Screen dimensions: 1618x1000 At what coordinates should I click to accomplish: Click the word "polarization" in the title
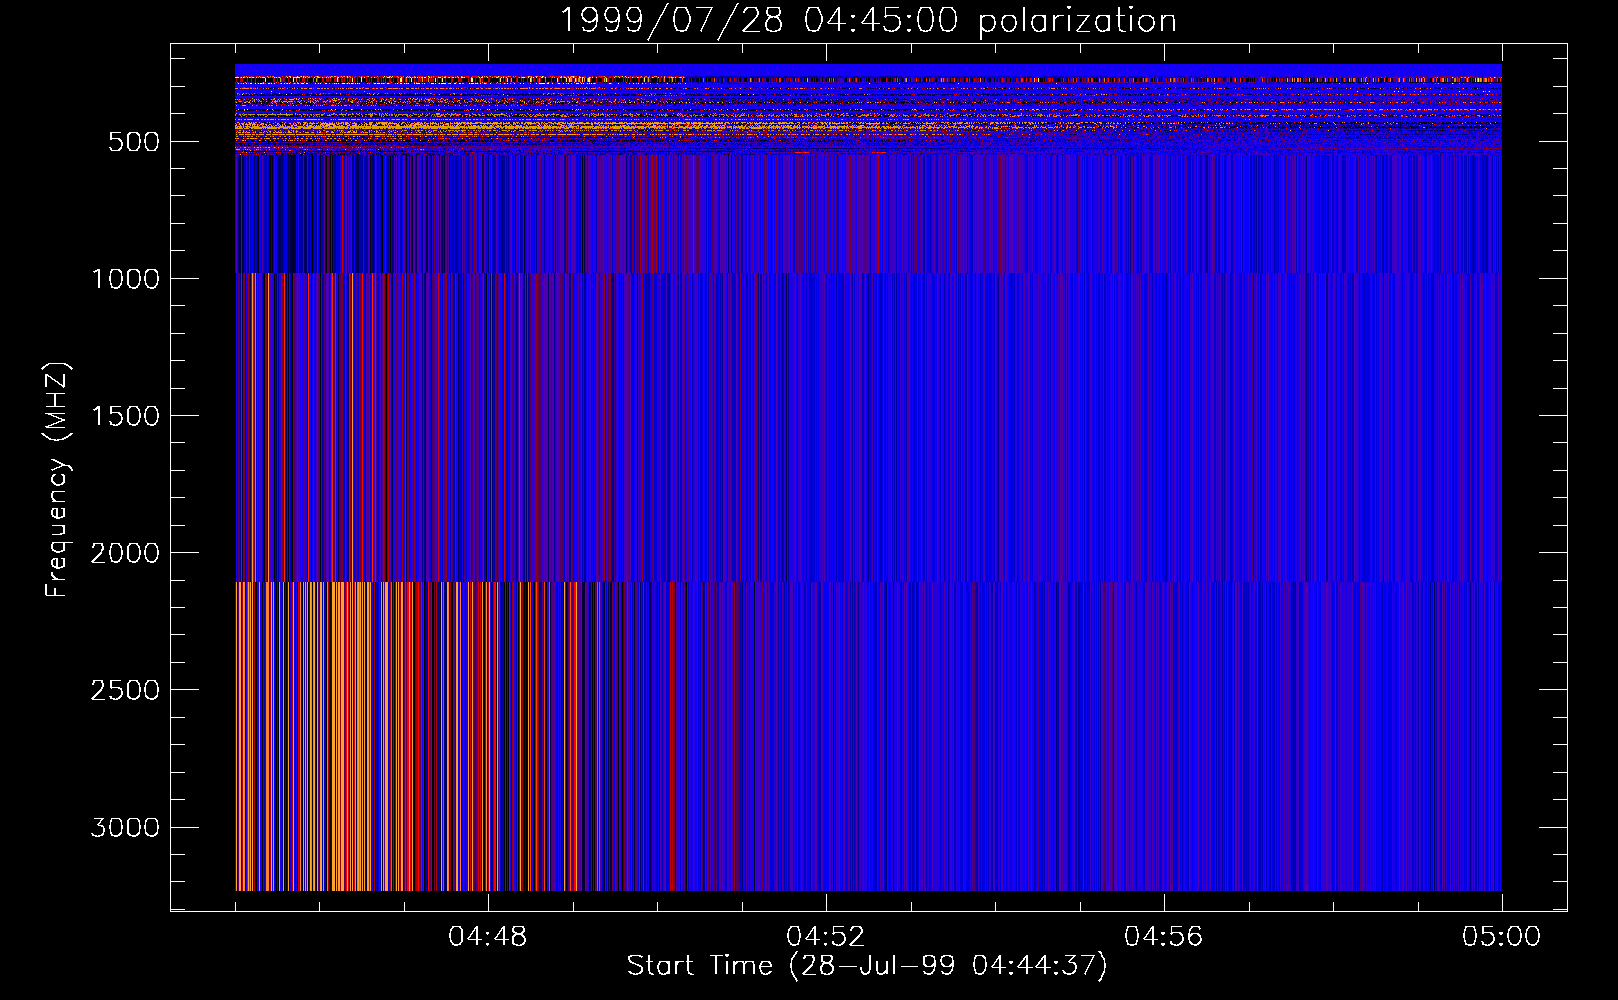(x=1077, y=20)
